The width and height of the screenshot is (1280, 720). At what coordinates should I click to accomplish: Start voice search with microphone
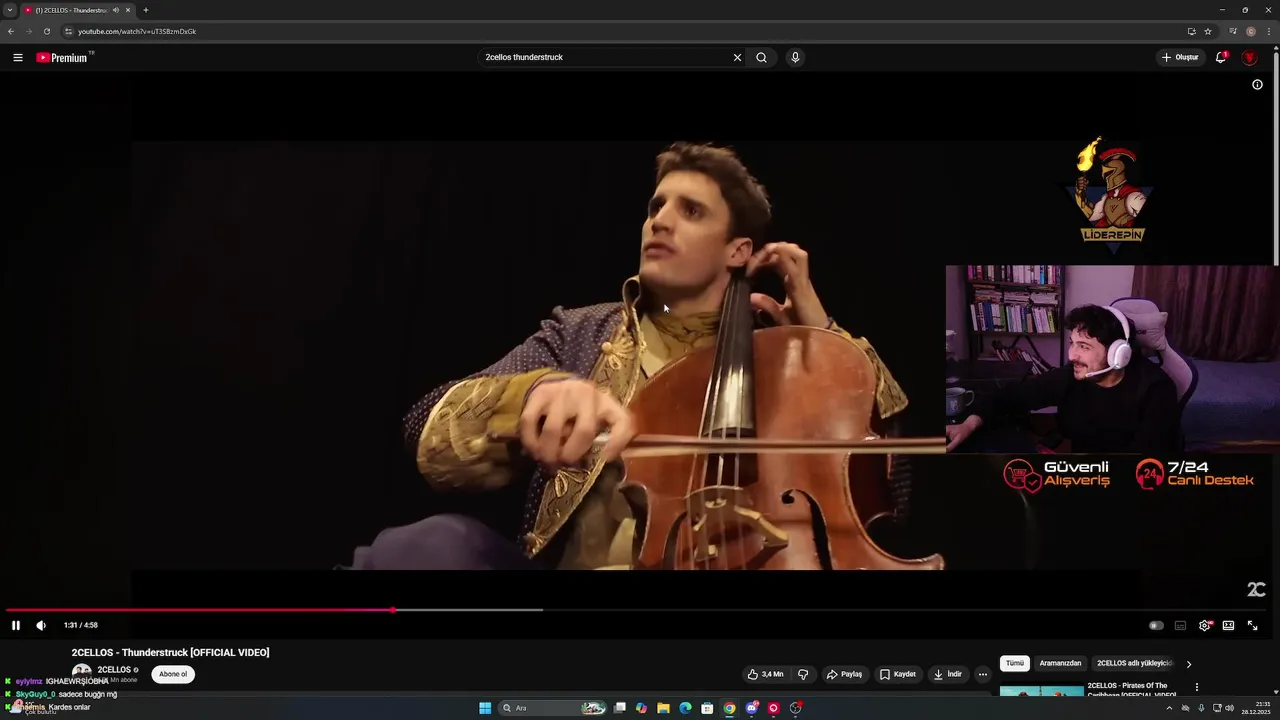tap(795, 57)
